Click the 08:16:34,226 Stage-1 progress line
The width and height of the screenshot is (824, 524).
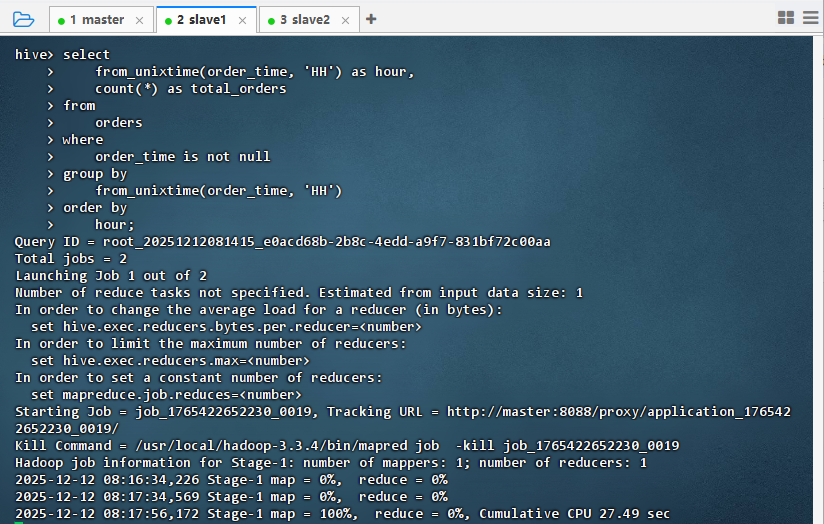[231, 480]
